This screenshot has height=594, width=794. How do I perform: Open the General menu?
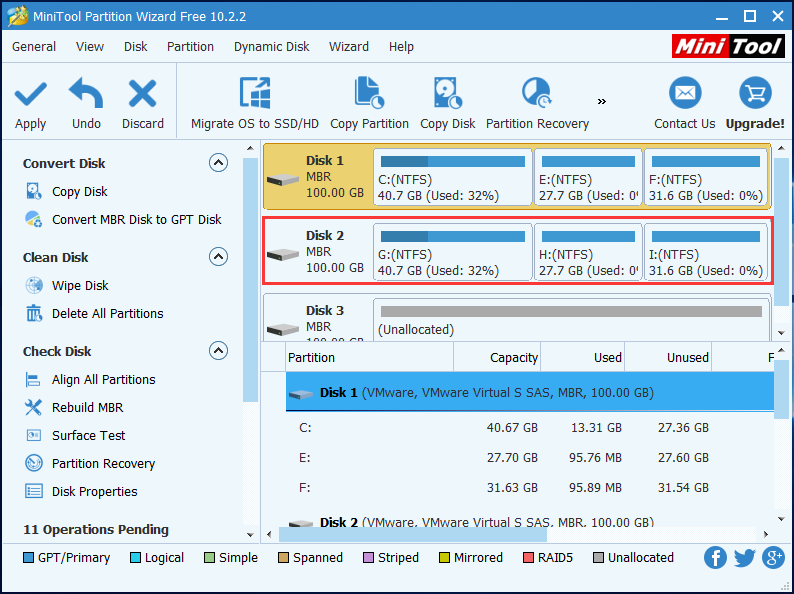click(x=34, y=47)
